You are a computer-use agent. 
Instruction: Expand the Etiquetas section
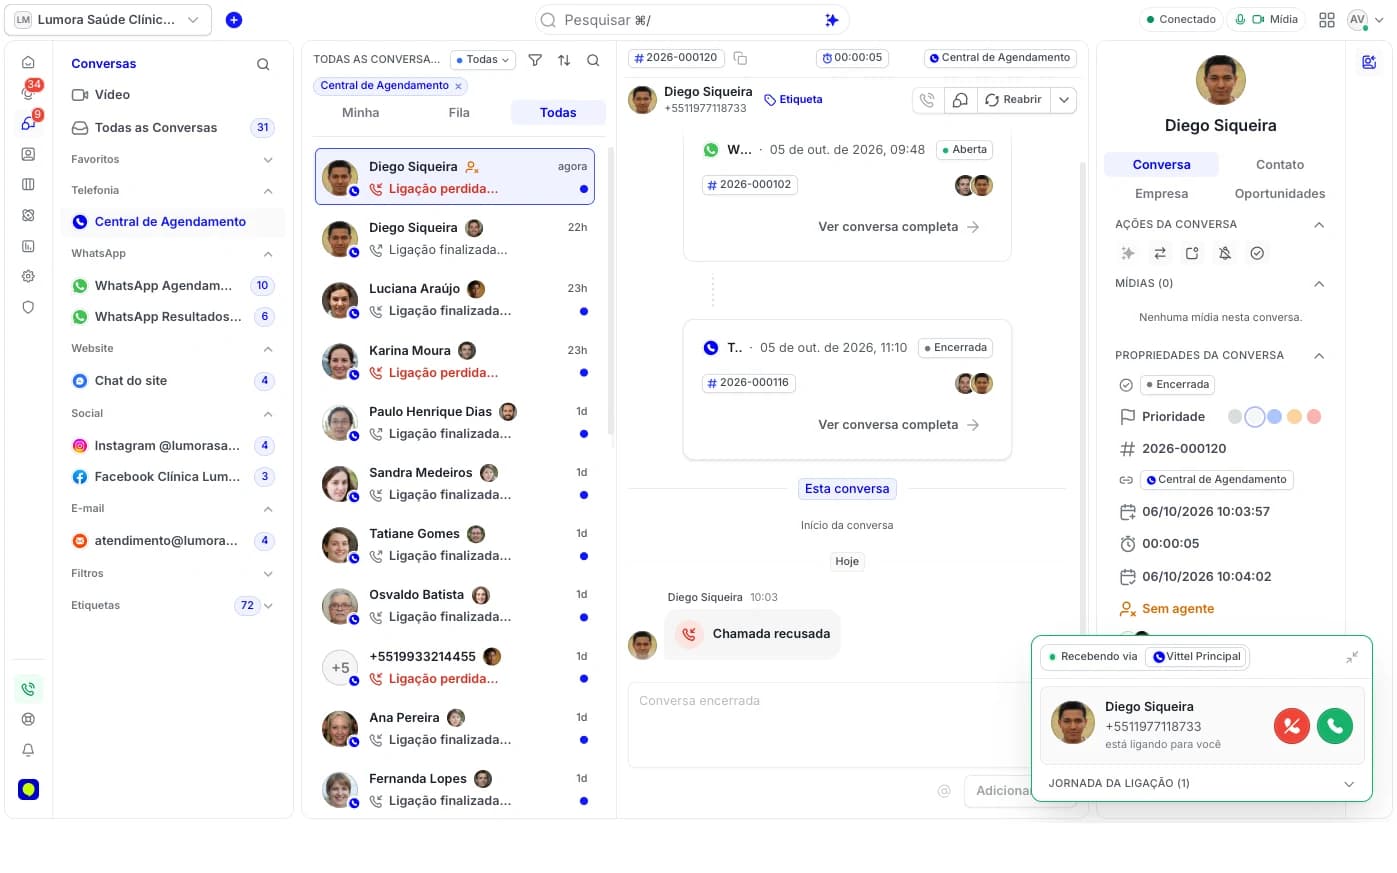coord(268,606)
